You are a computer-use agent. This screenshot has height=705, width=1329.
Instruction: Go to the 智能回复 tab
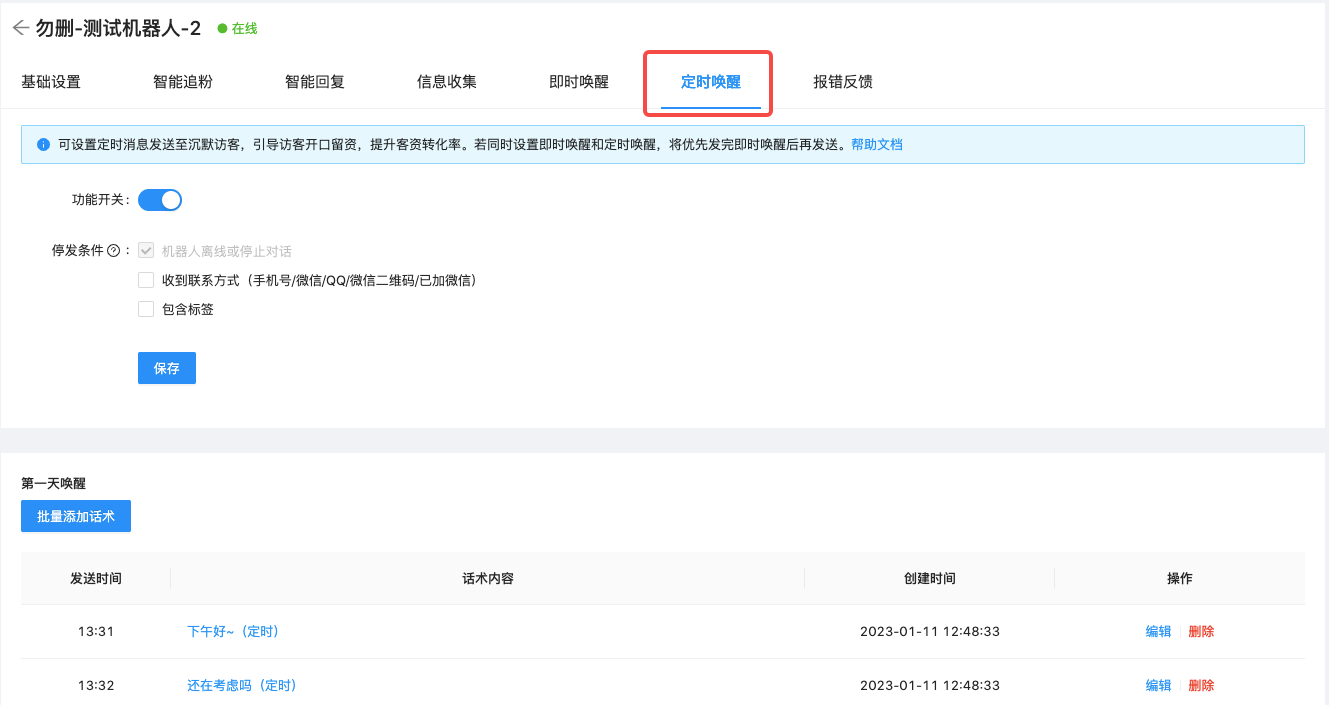coord(315,82)
